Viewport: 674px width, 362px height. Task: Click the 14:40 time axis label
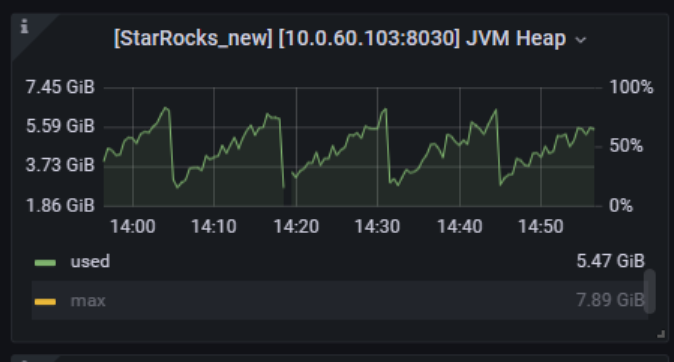tap(460, 227)
